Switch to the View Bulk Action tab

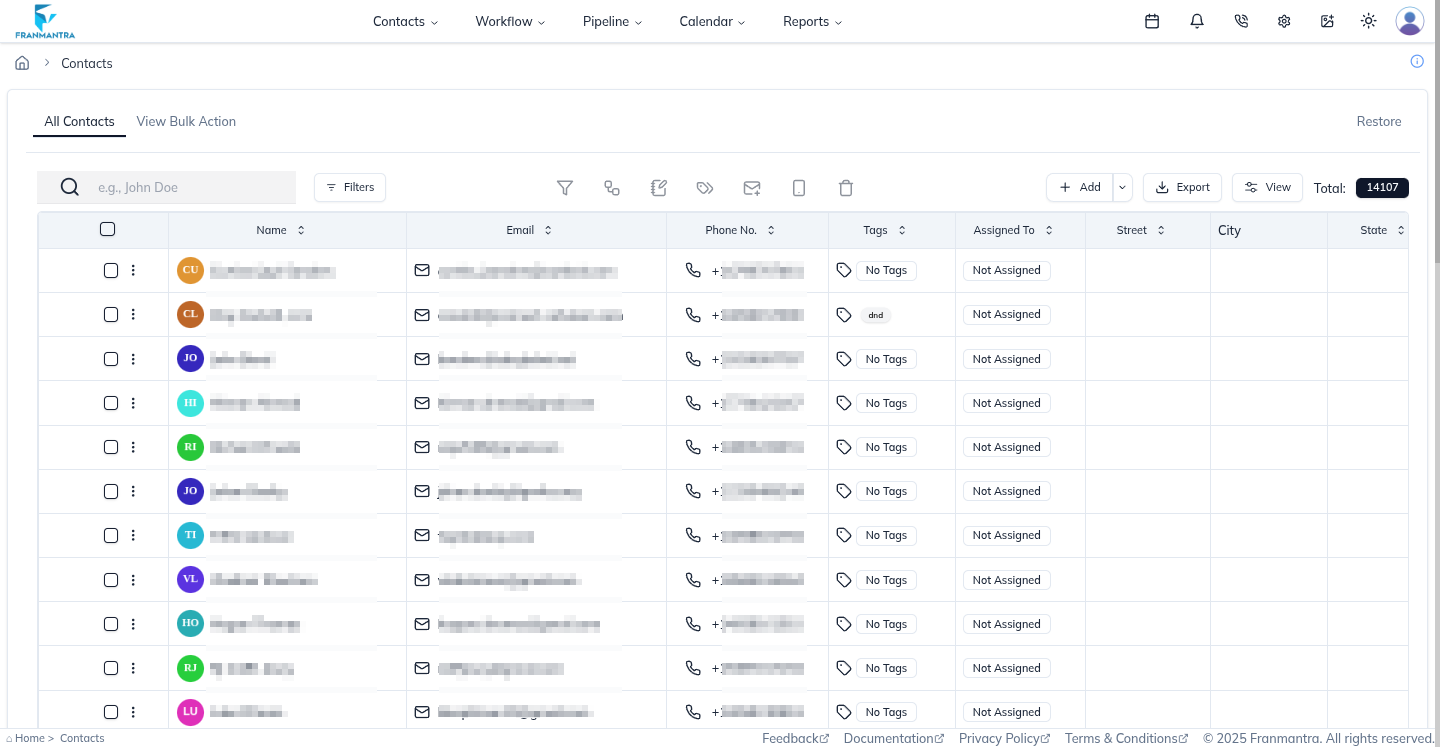[186, 121]
